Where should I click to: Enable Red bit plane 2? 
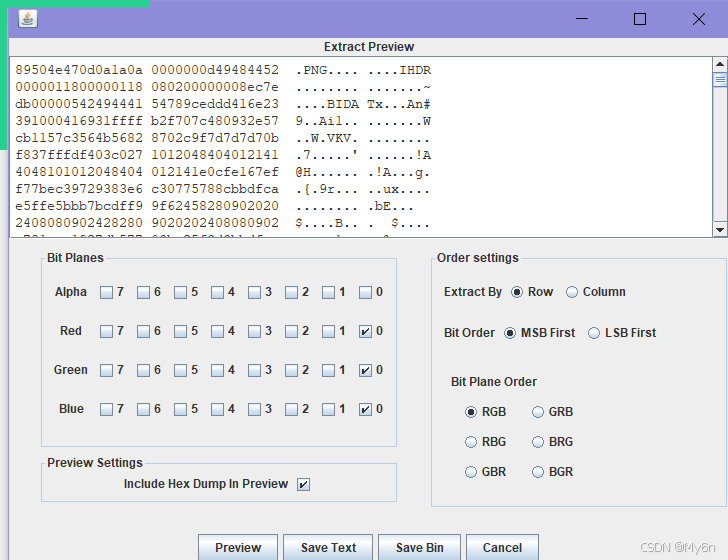point(292,331)
